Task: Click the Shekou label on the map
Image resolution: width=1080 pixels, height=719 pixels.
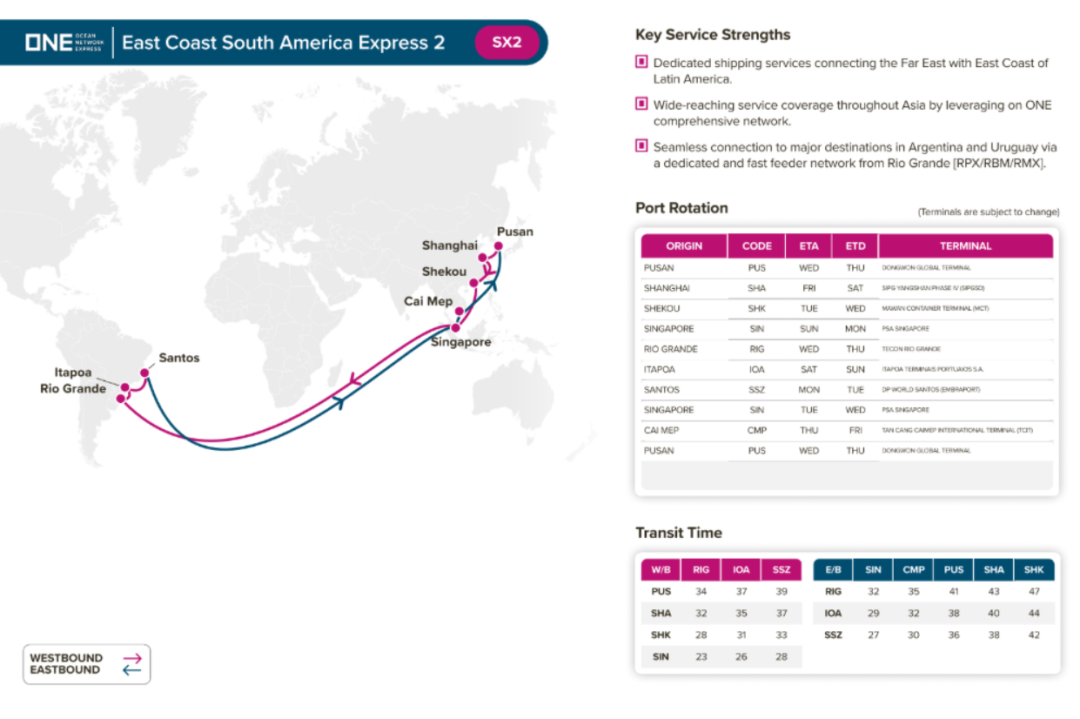Action: pyautogui.click(x=444, y=271)
